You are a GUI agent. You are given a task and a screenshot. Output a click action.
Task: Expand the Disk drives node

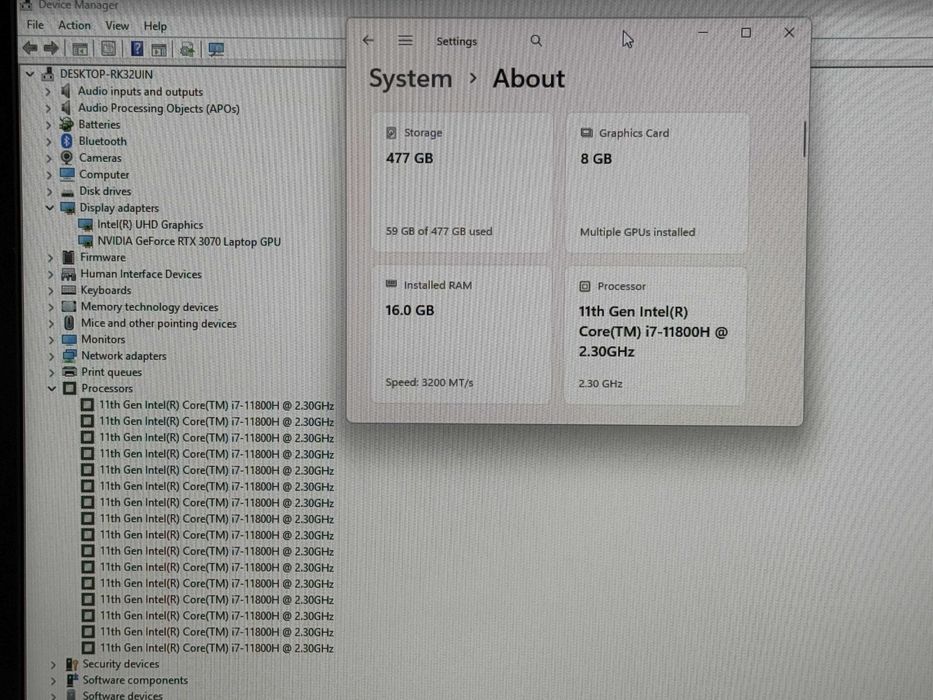click(x=49, y=192)
